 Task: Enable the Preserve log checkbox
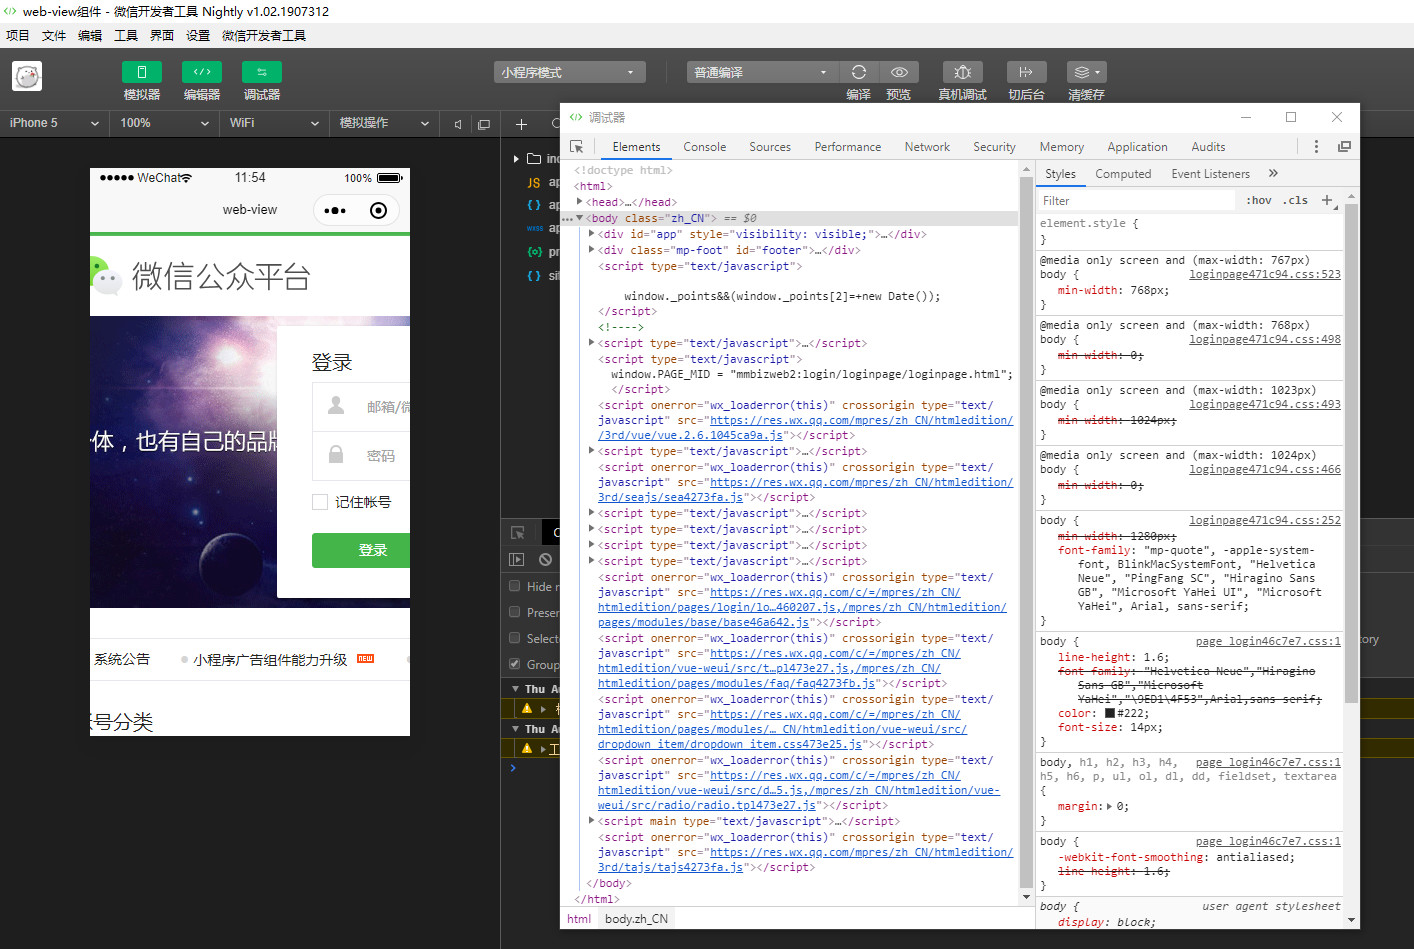515,612
